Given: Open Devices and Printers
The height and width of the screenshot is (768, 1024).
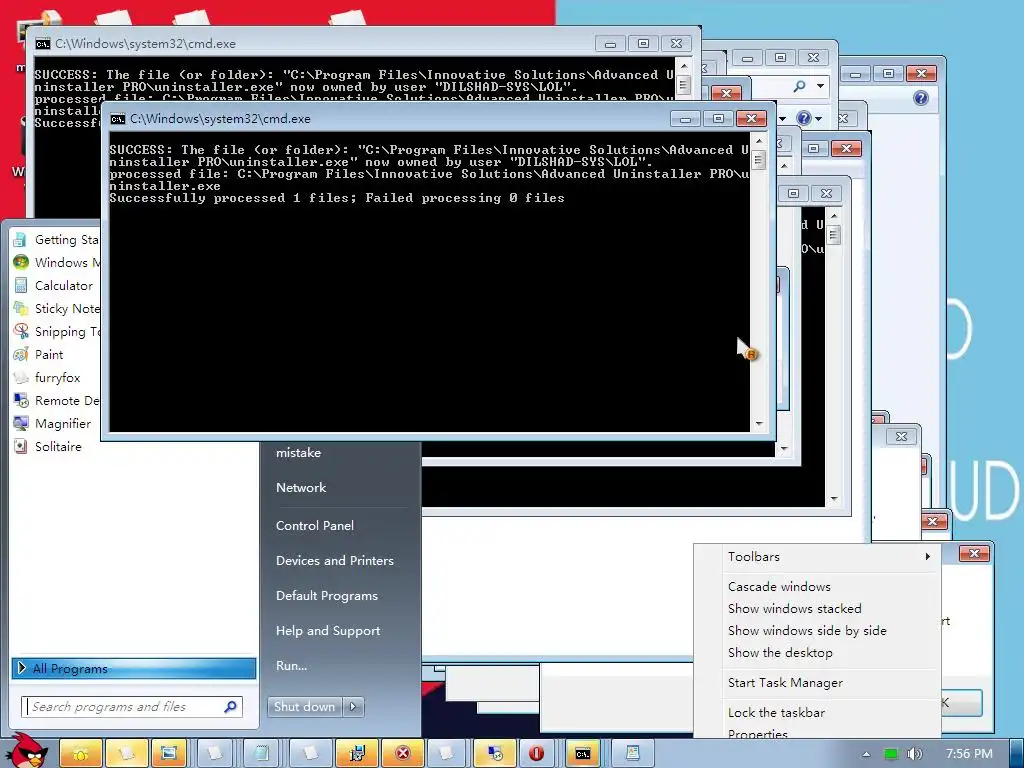Looking at the screenshot, I should click(334, 560).
